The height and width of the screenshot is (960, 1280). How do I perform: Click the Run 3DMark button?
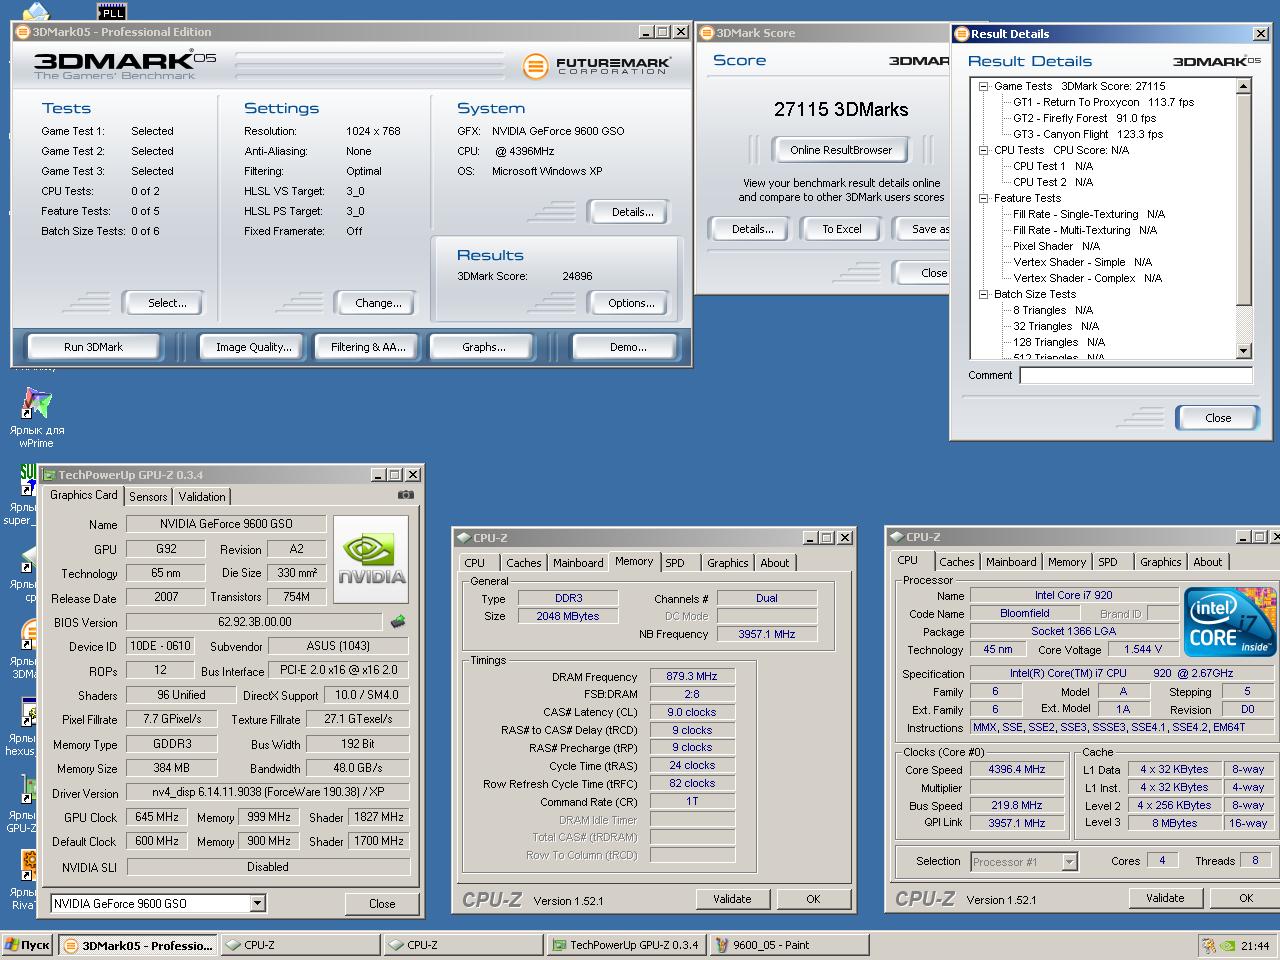point(93,347)
